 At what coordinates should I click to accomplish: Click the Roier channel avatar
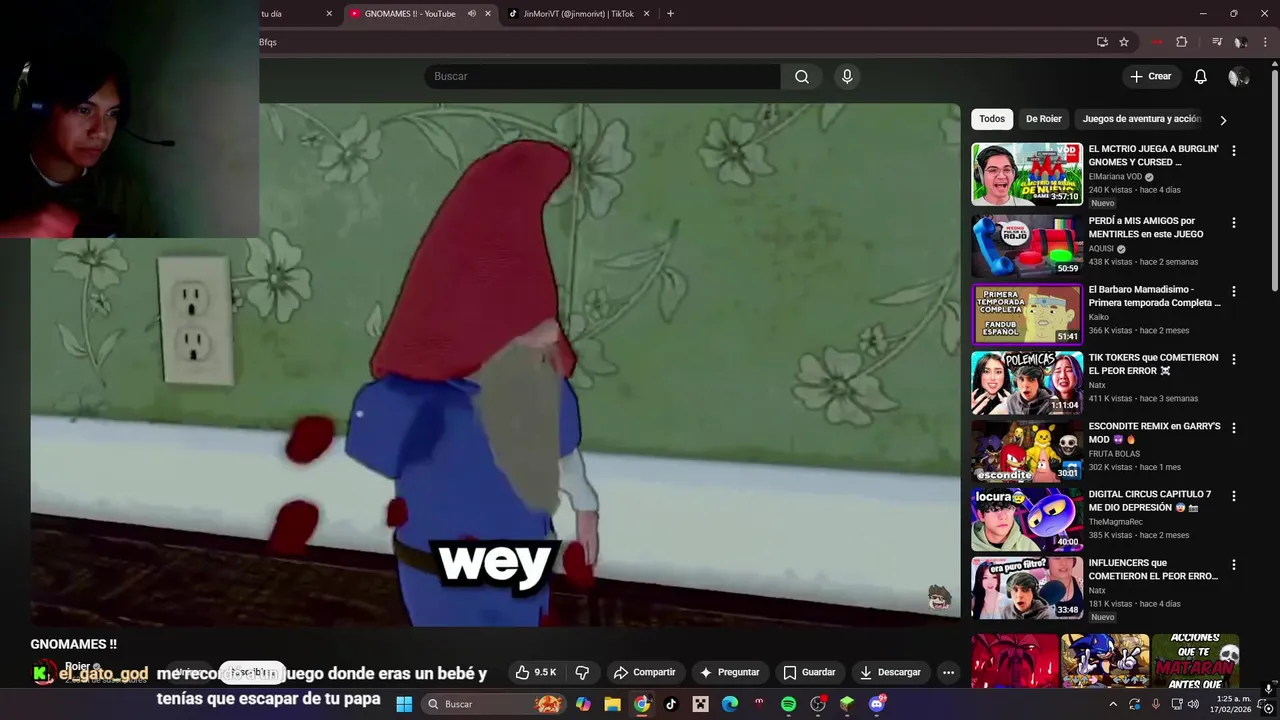point(43,673)
